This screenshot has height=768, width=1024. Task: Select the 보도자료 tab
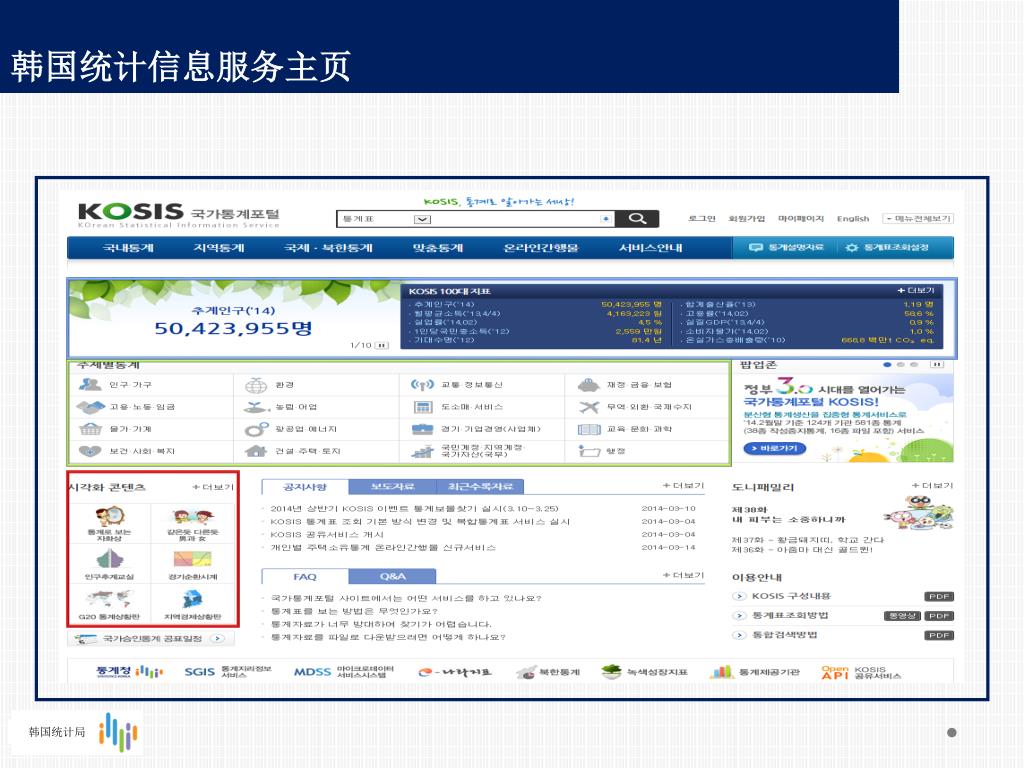pyautogui.click(x=392, y=487)
